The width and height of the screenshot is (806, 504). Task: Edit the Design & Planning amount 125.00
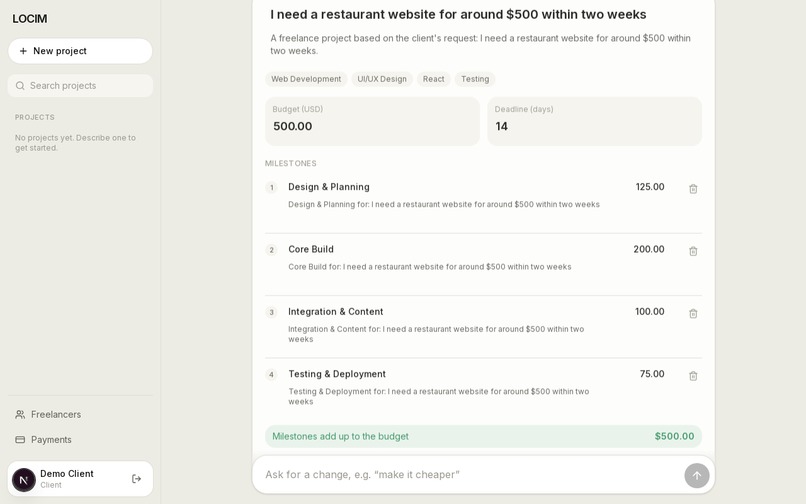tap(650, 187)
